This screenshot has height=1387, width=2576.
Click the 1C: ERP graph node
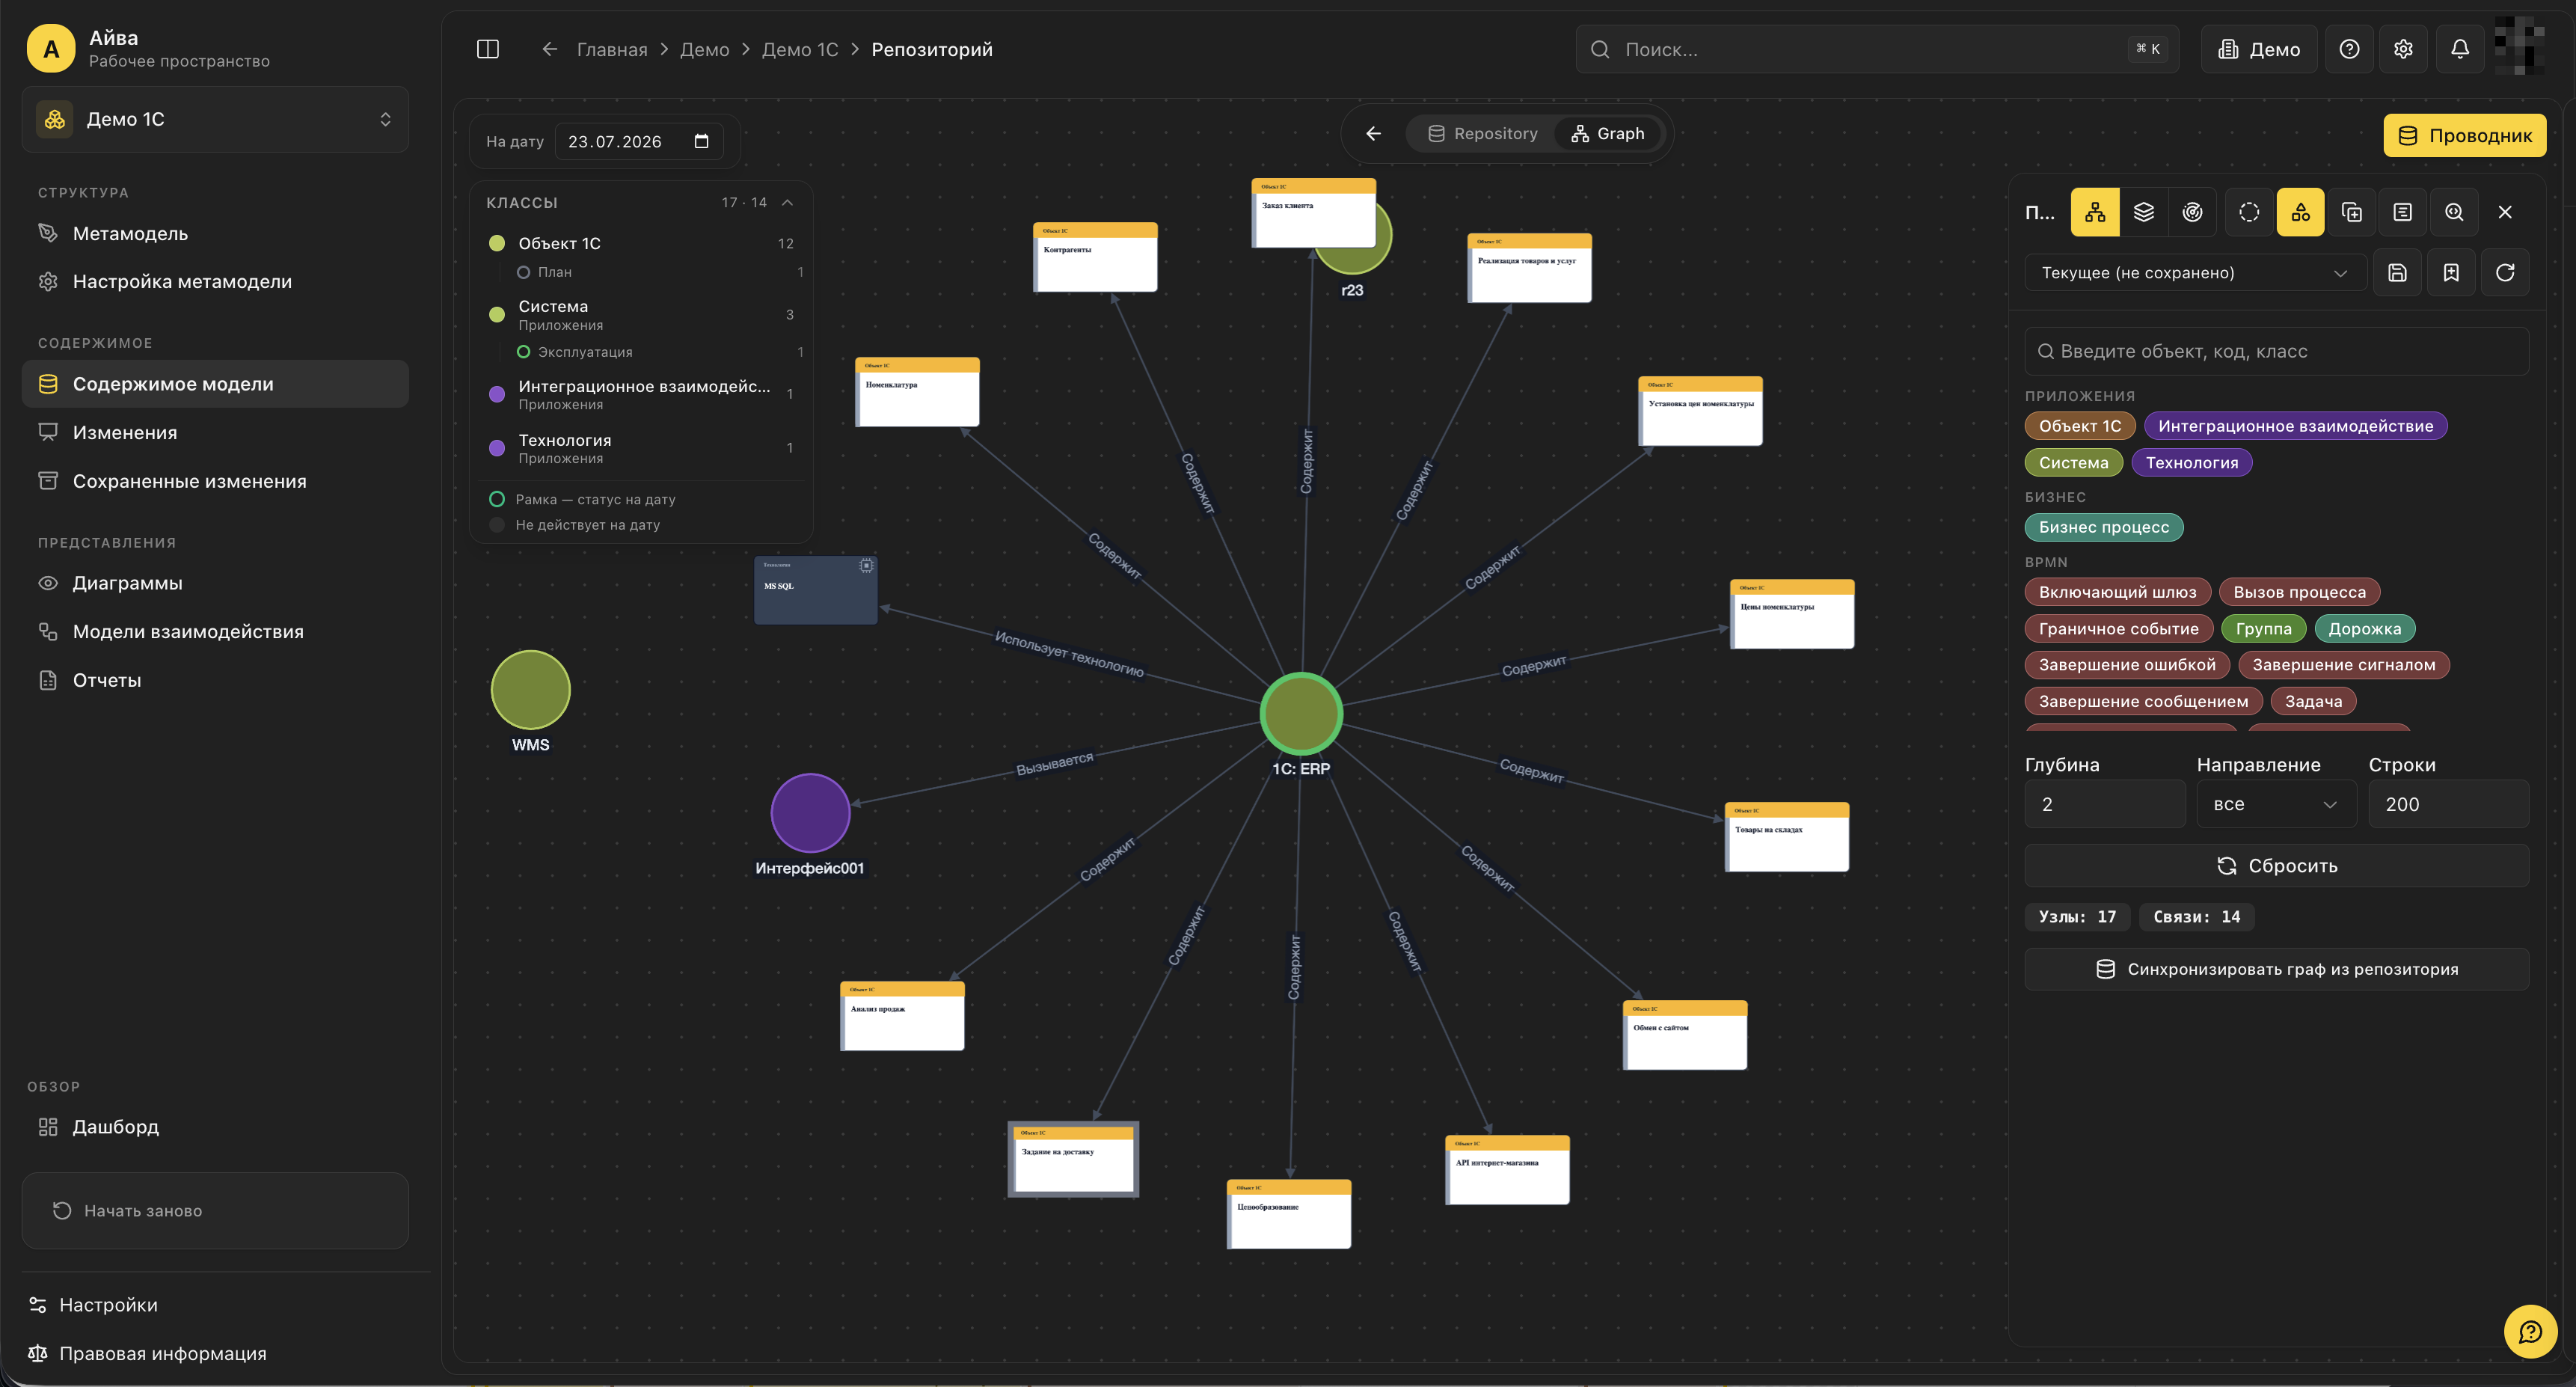(x=1301, y=713)
